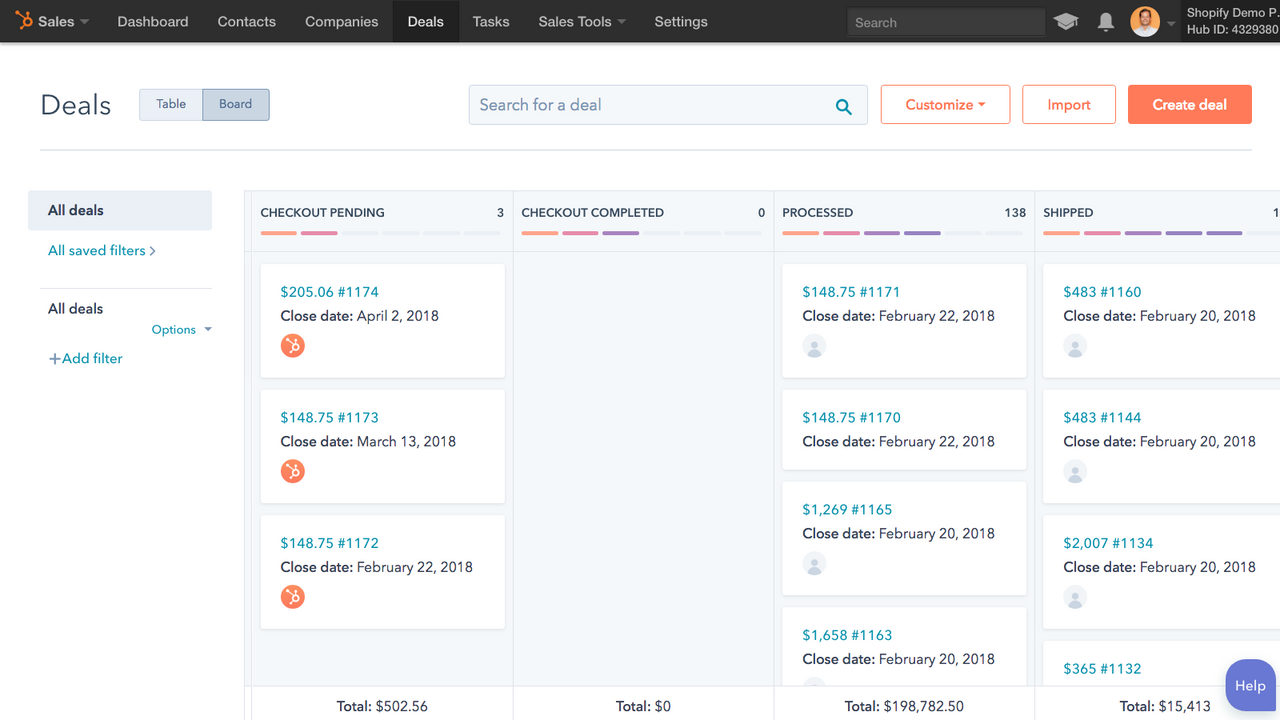The image size is (1280, 720).
Task: Click the HubSpot icon on deal #1174 card
Action: (292, 346)
